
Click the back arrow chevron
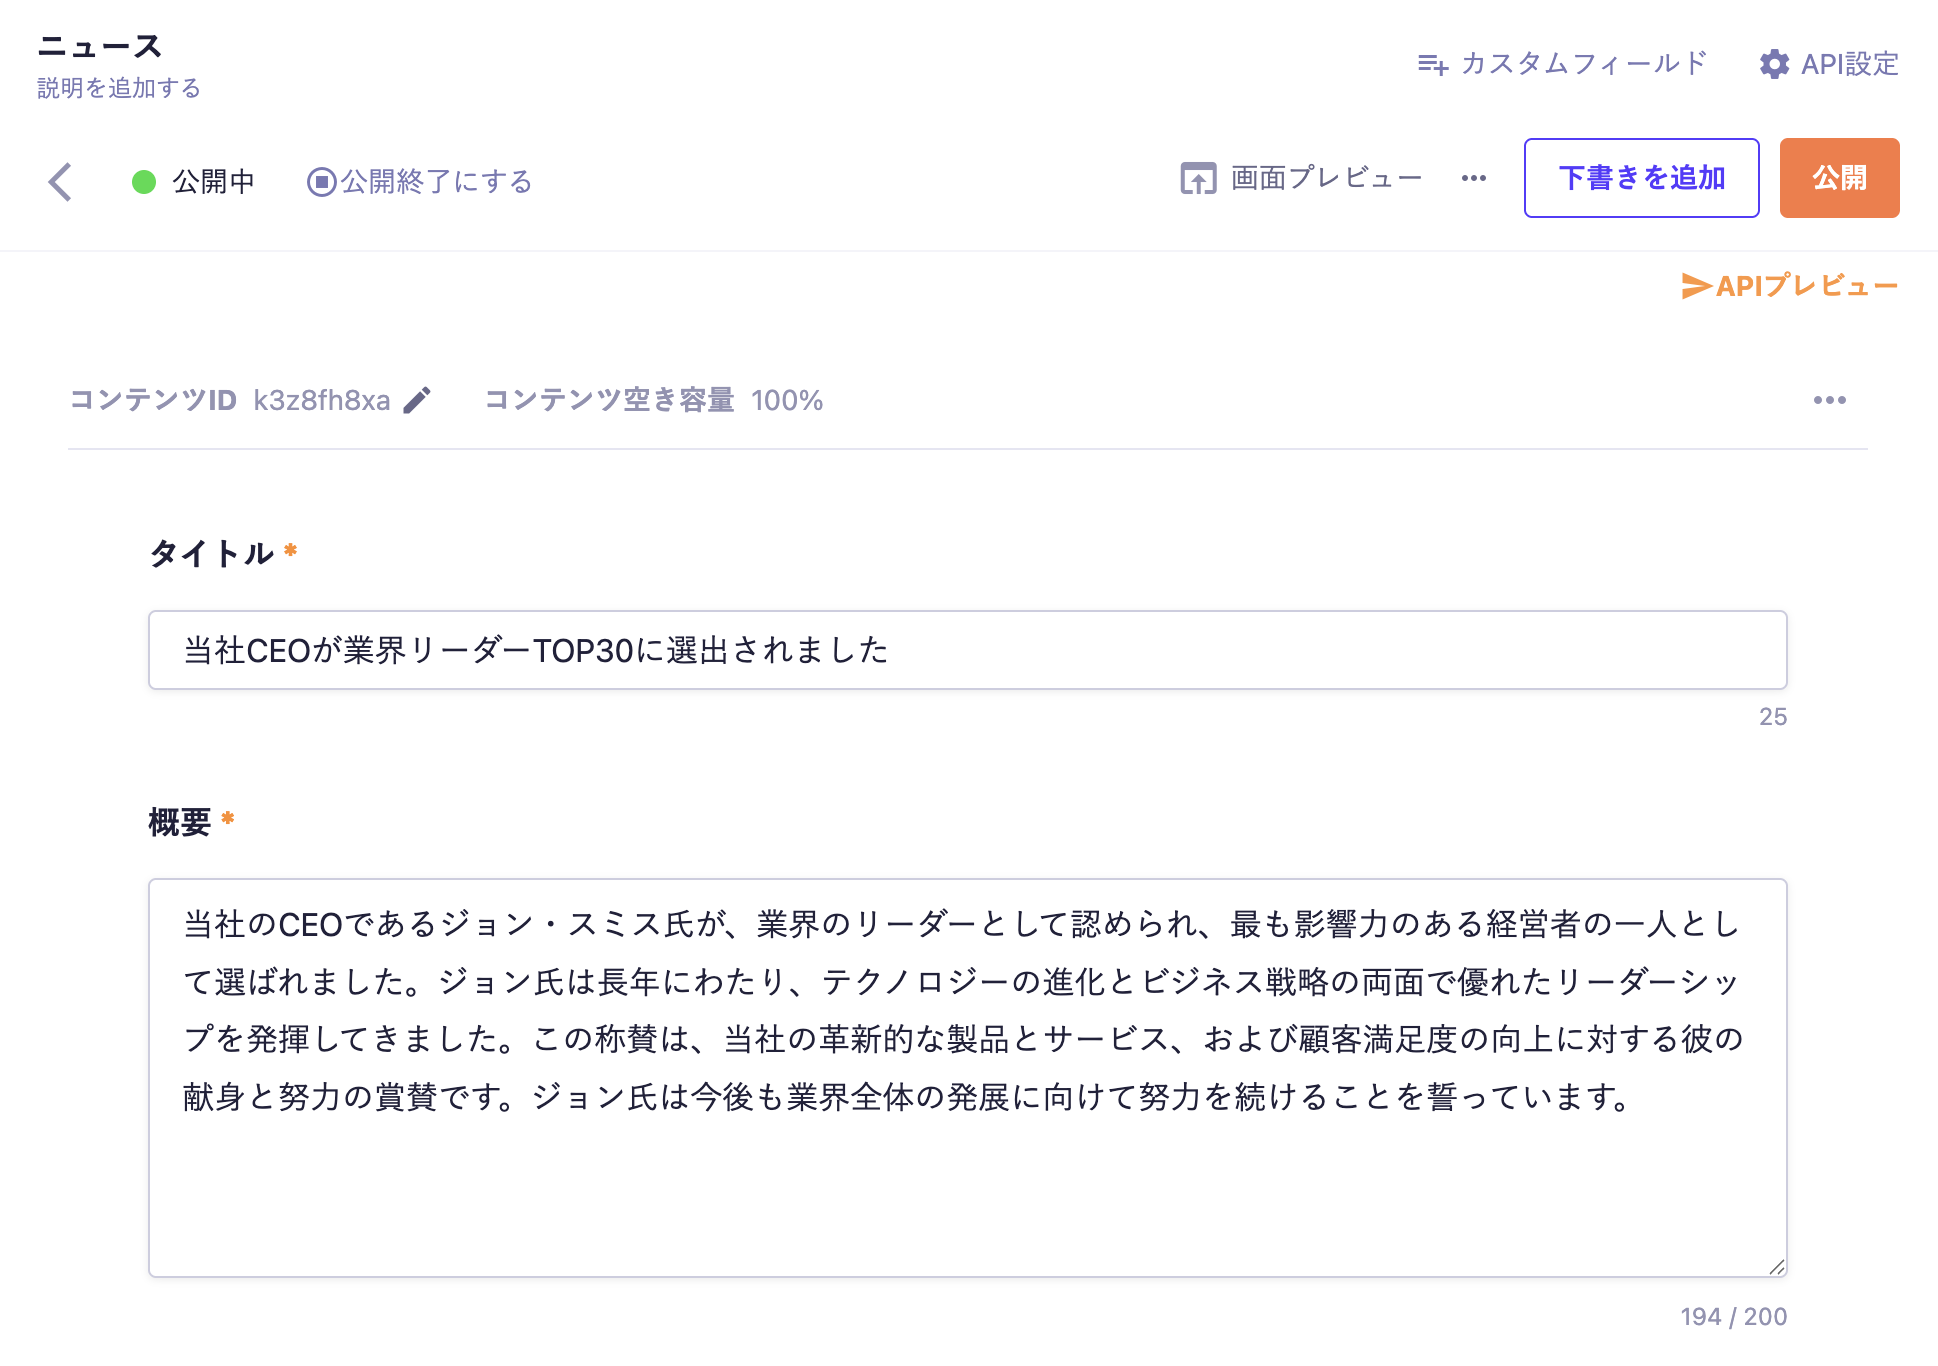[61, 182]
